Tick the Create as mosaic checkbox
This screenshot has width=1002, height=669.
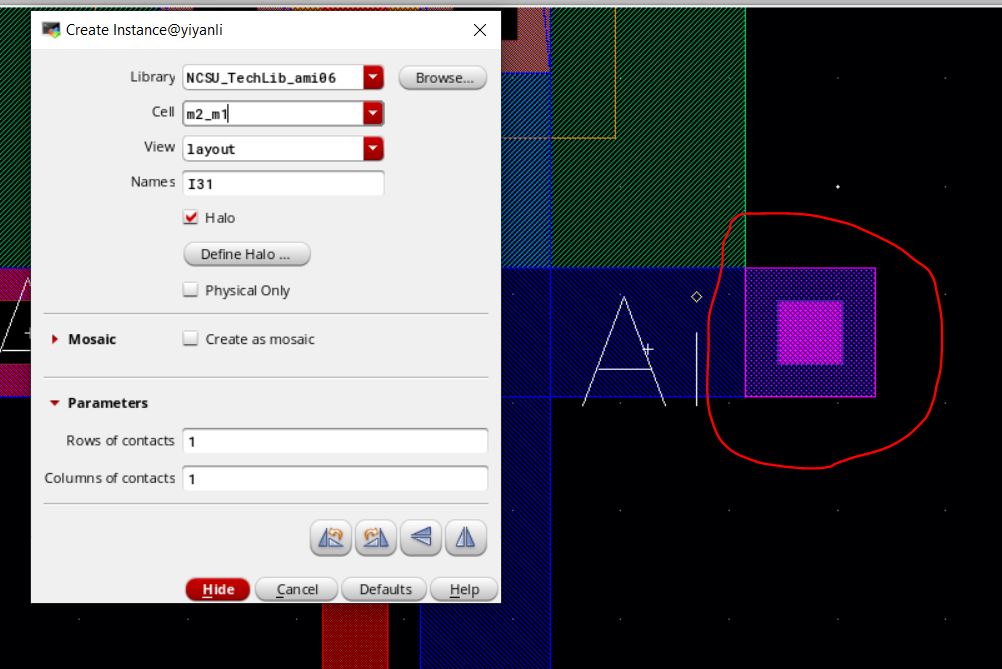[191, 339]
